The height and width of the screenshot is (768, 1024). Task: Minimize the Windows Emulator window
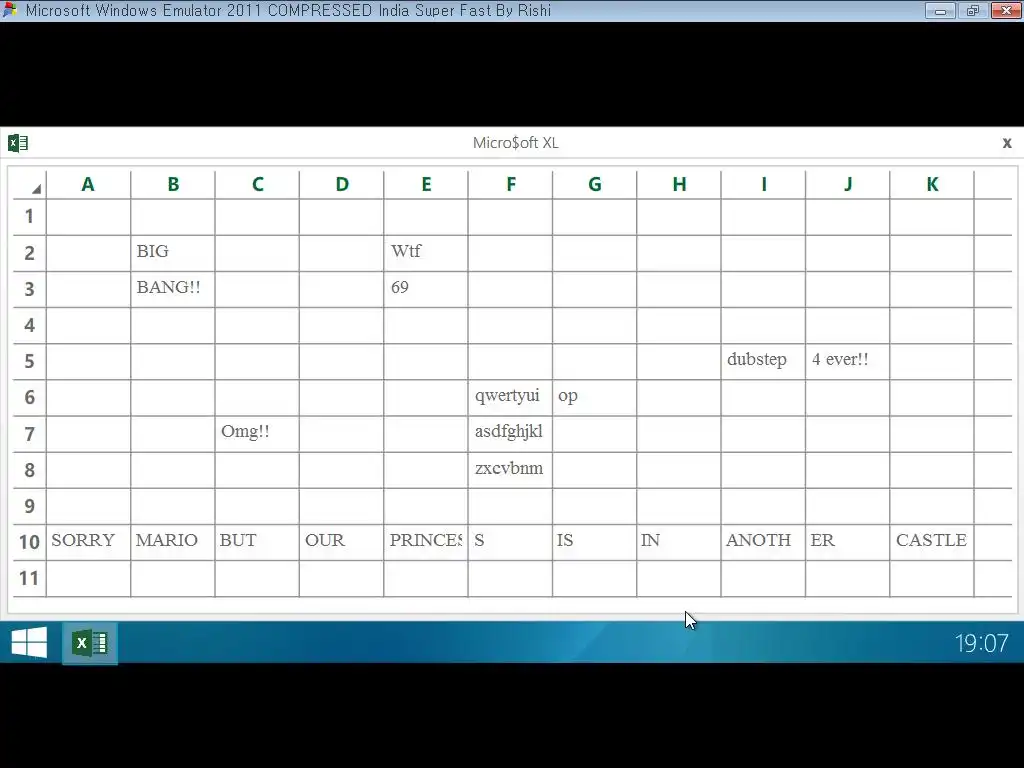click(940, 10)
